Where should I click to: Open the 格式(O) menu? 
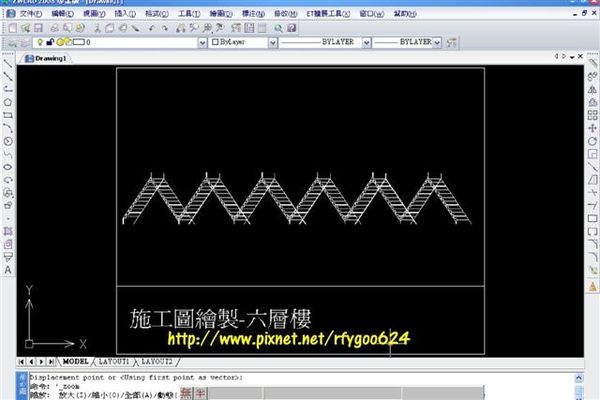(157, 14)
